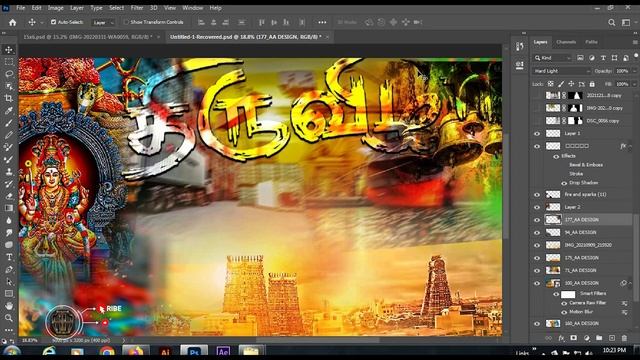
Task: Select the Blur tool
Action: [9, 220]
